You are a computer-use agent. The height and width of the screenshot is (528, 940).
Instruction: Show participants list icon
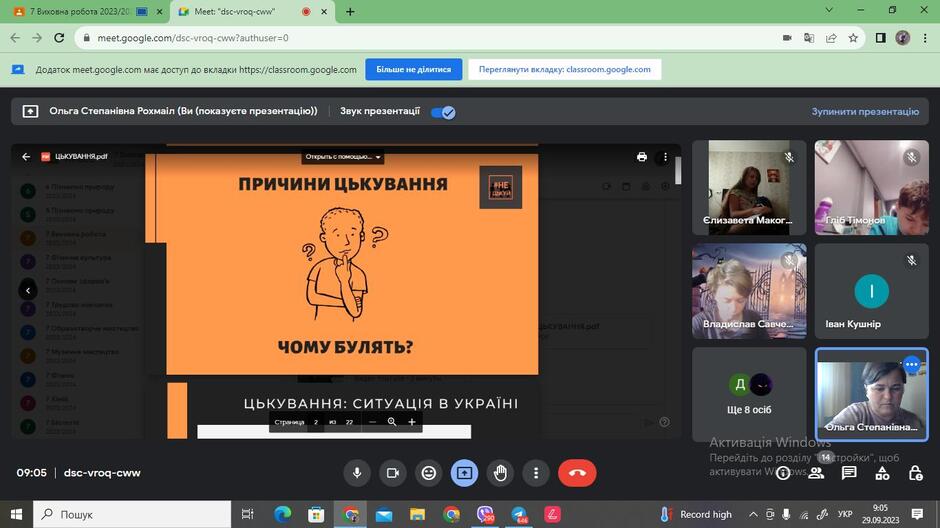click(816, 473)
